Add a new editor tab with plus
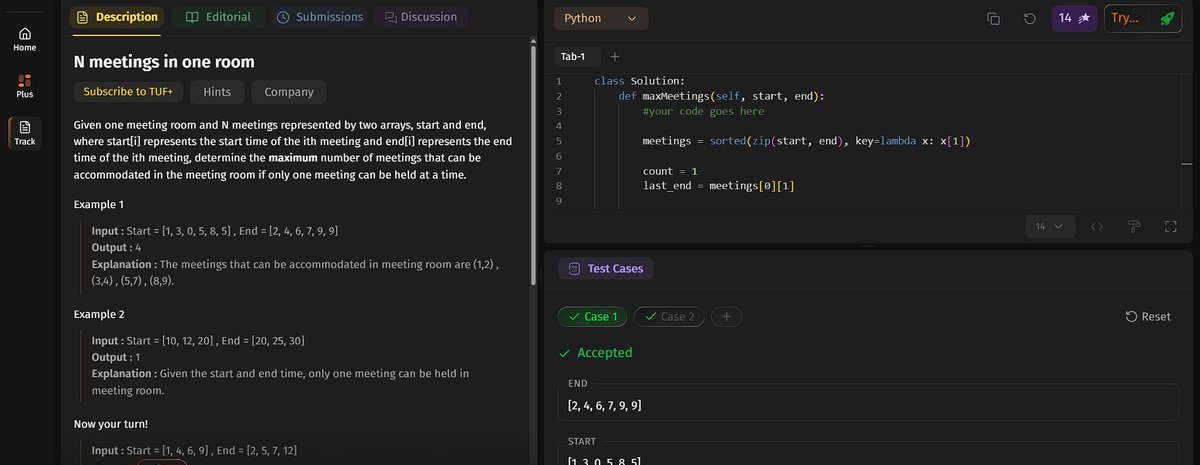The image size is (1200, 465). [x=615, y=56]
